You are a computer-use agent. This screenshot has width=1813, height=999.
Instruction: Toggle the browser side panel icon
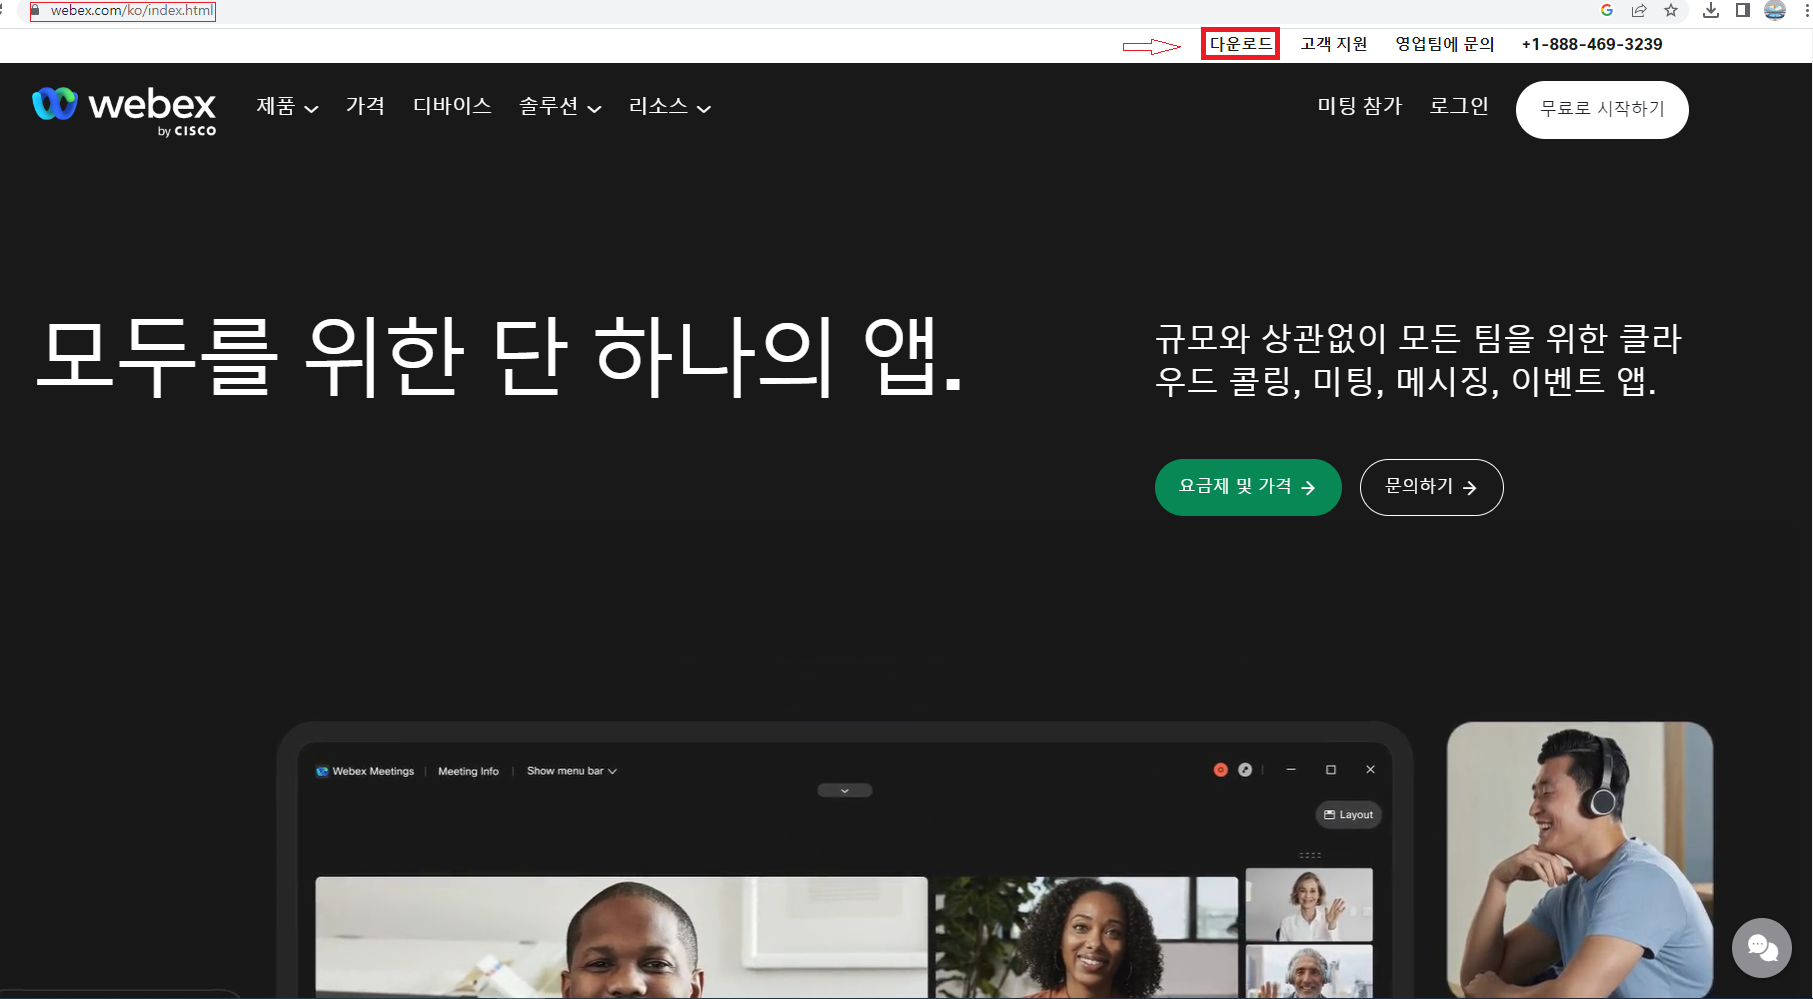pos(1742,11)
